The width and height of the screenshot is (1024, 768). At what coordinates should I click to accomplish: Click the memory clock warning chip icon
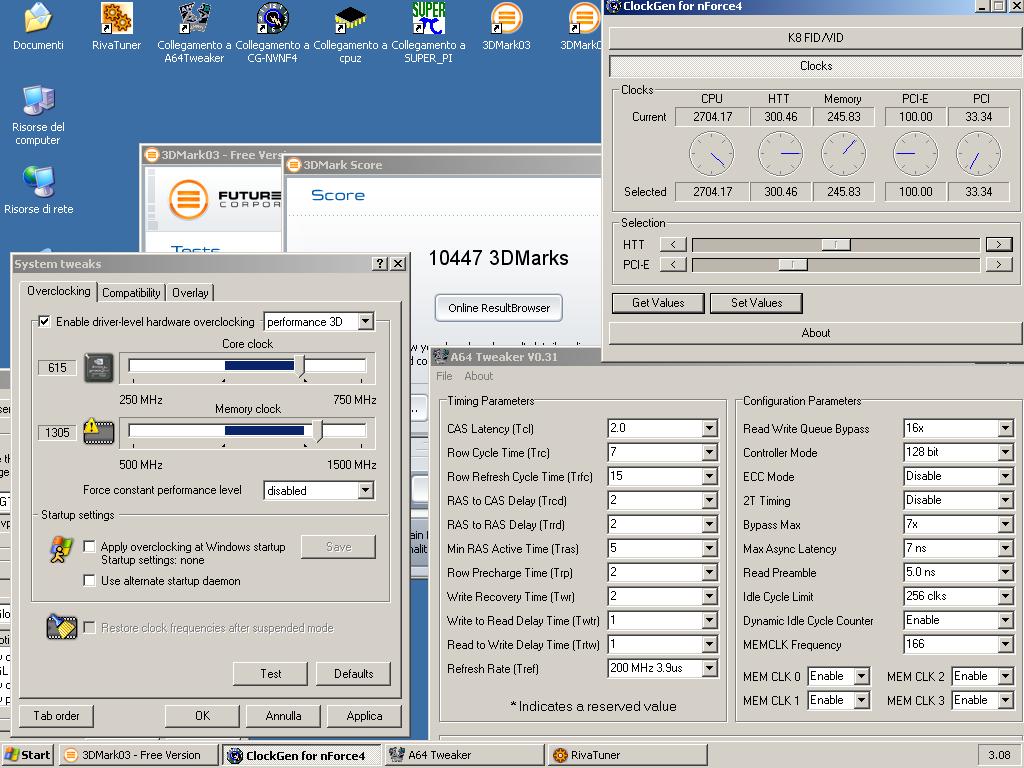coord(99,432)
